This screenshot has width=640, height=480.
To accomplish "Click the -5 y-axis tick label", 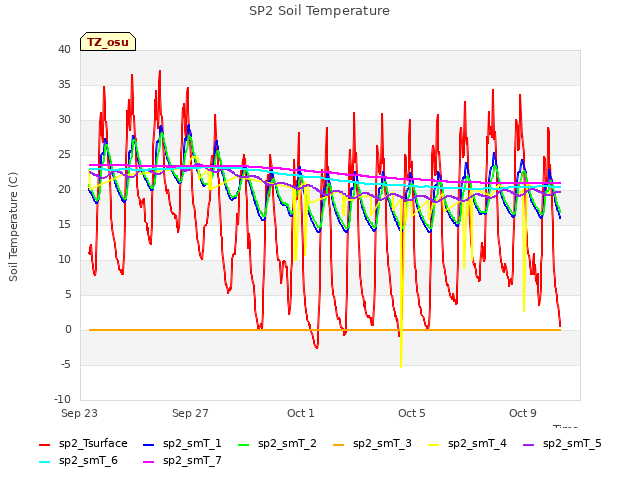I will (66, 364).
